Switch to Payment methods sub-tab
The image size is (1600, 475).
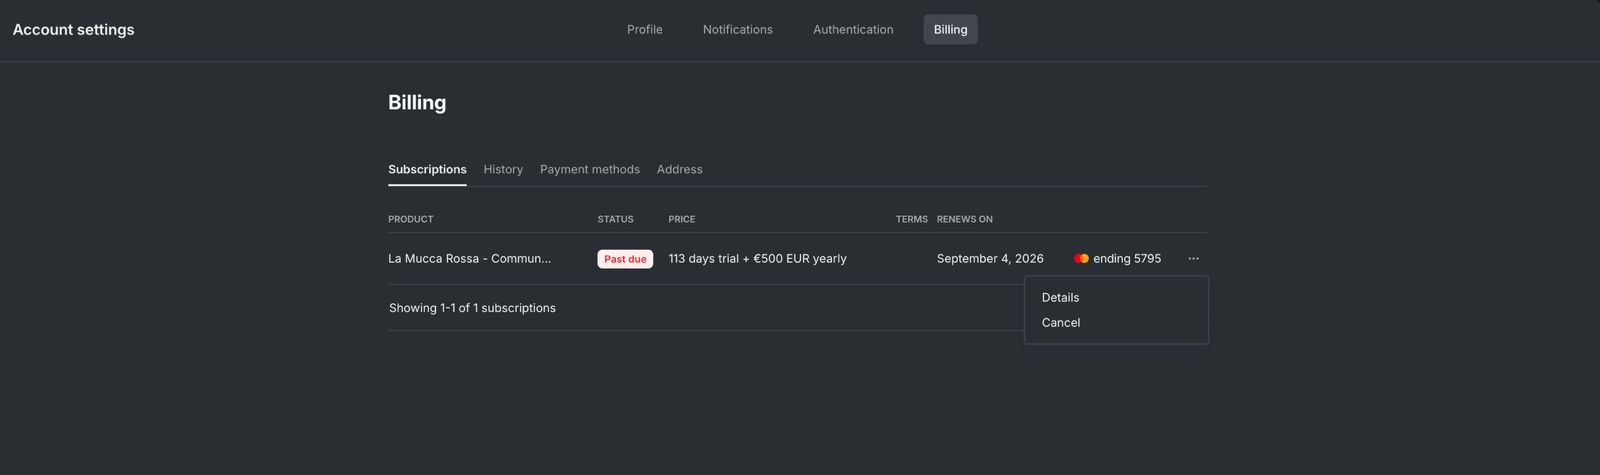pyautogui.click(x=590, y=170)
